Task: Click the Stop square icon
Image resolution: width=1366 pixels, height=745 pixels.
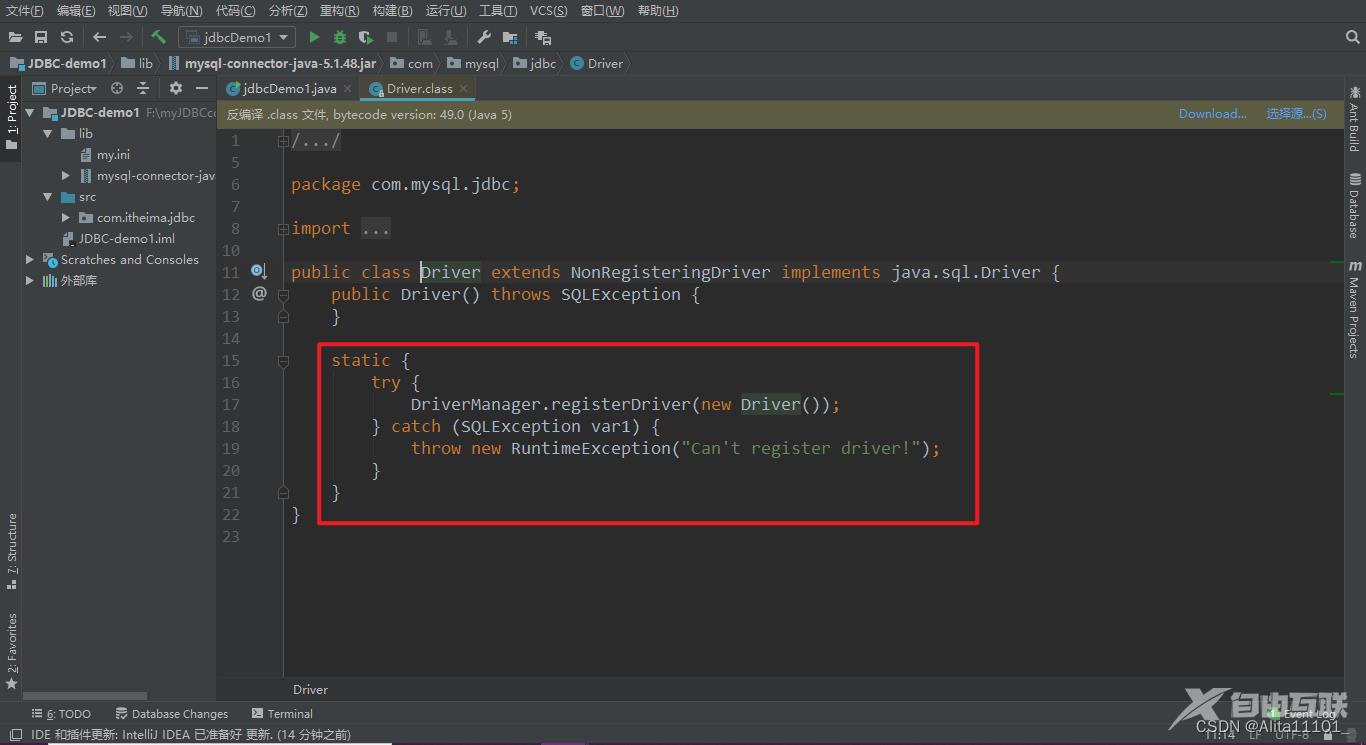Action: click(392, 37)
